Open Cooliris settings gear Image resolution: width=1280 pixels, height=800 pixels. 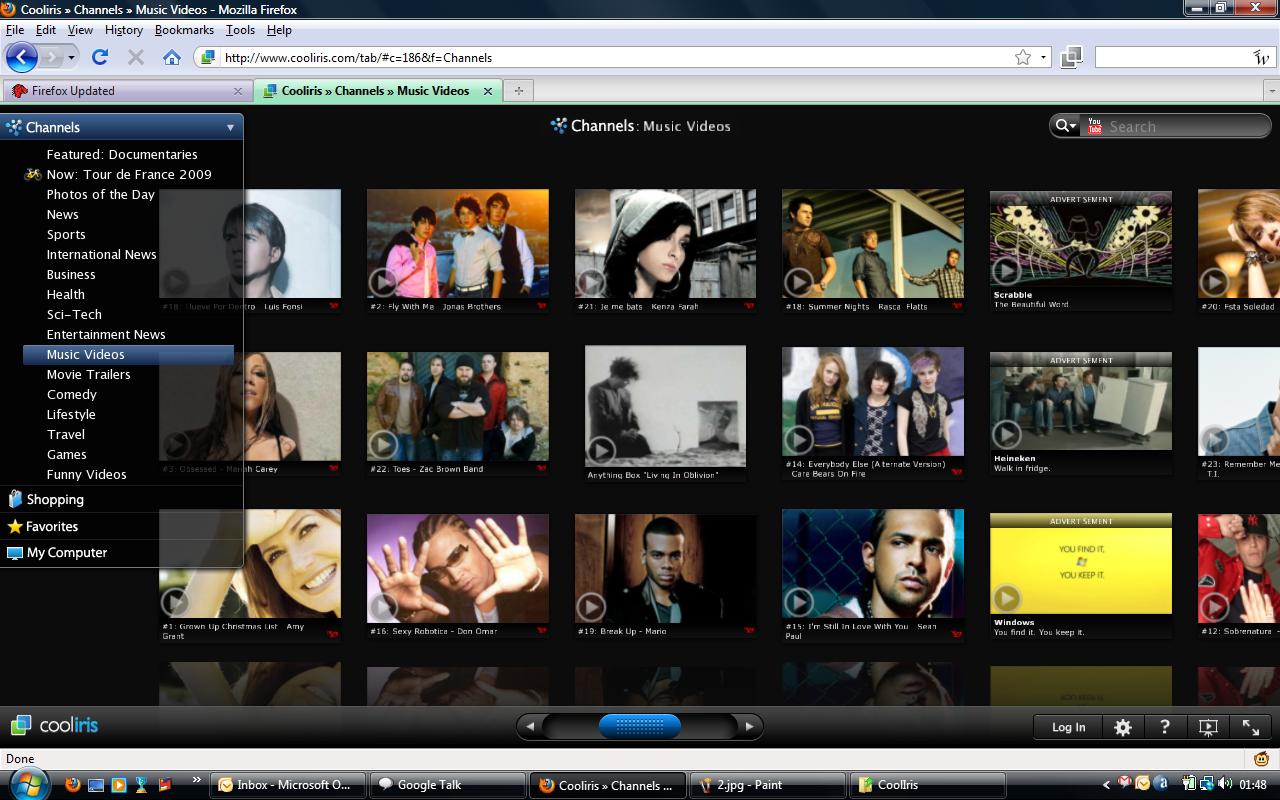pos(1123,727)
